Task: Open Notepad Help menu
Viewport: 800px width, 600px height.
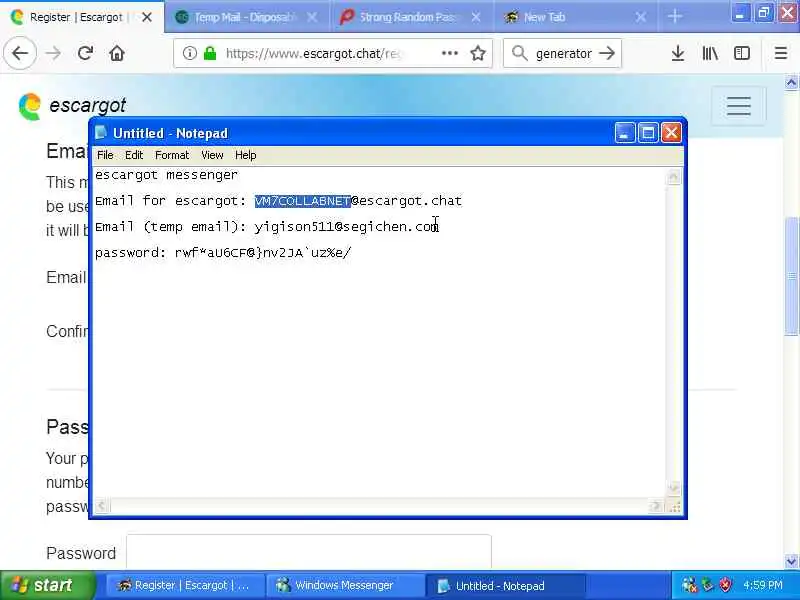Action: click(245, 155)
